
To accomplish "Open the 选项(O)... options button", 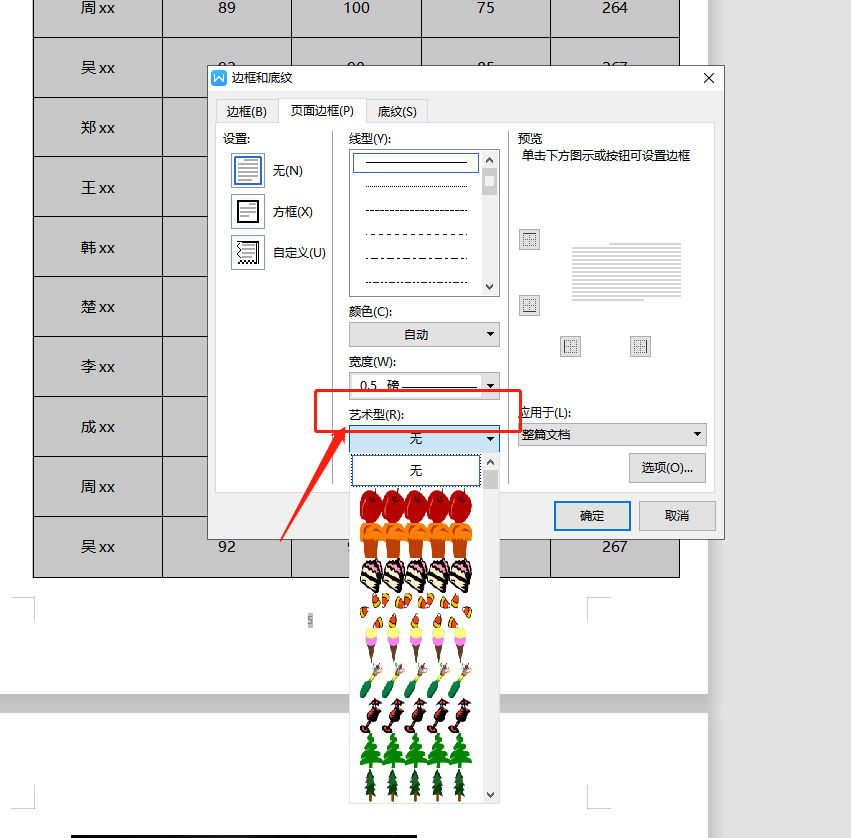I will [x=667, y=468].
